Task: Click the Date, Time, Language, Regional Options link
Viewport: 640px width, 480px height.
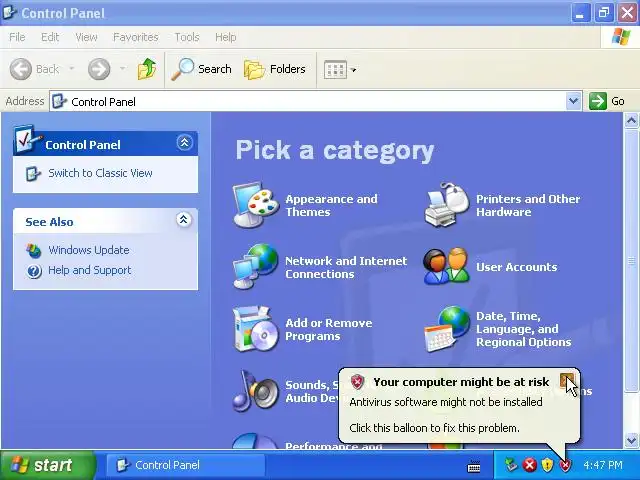Action: coord(524,329)
